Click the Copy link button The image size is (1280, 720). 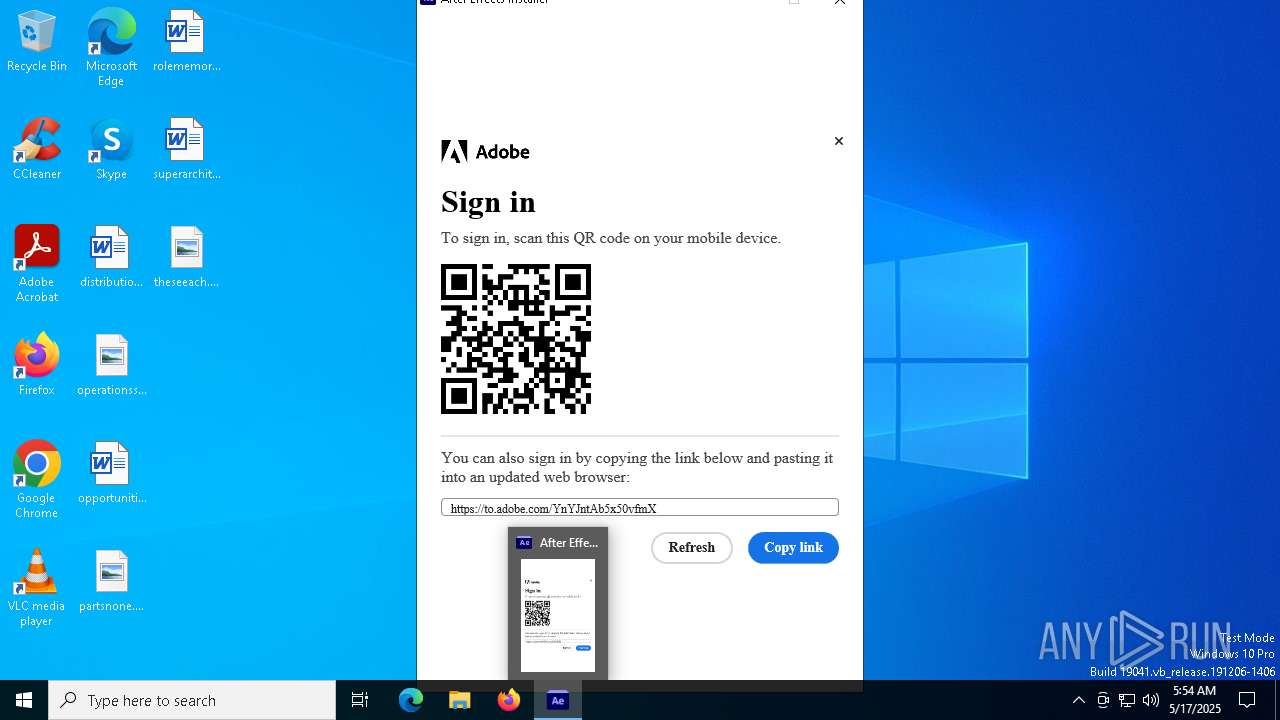click(793, 548)
